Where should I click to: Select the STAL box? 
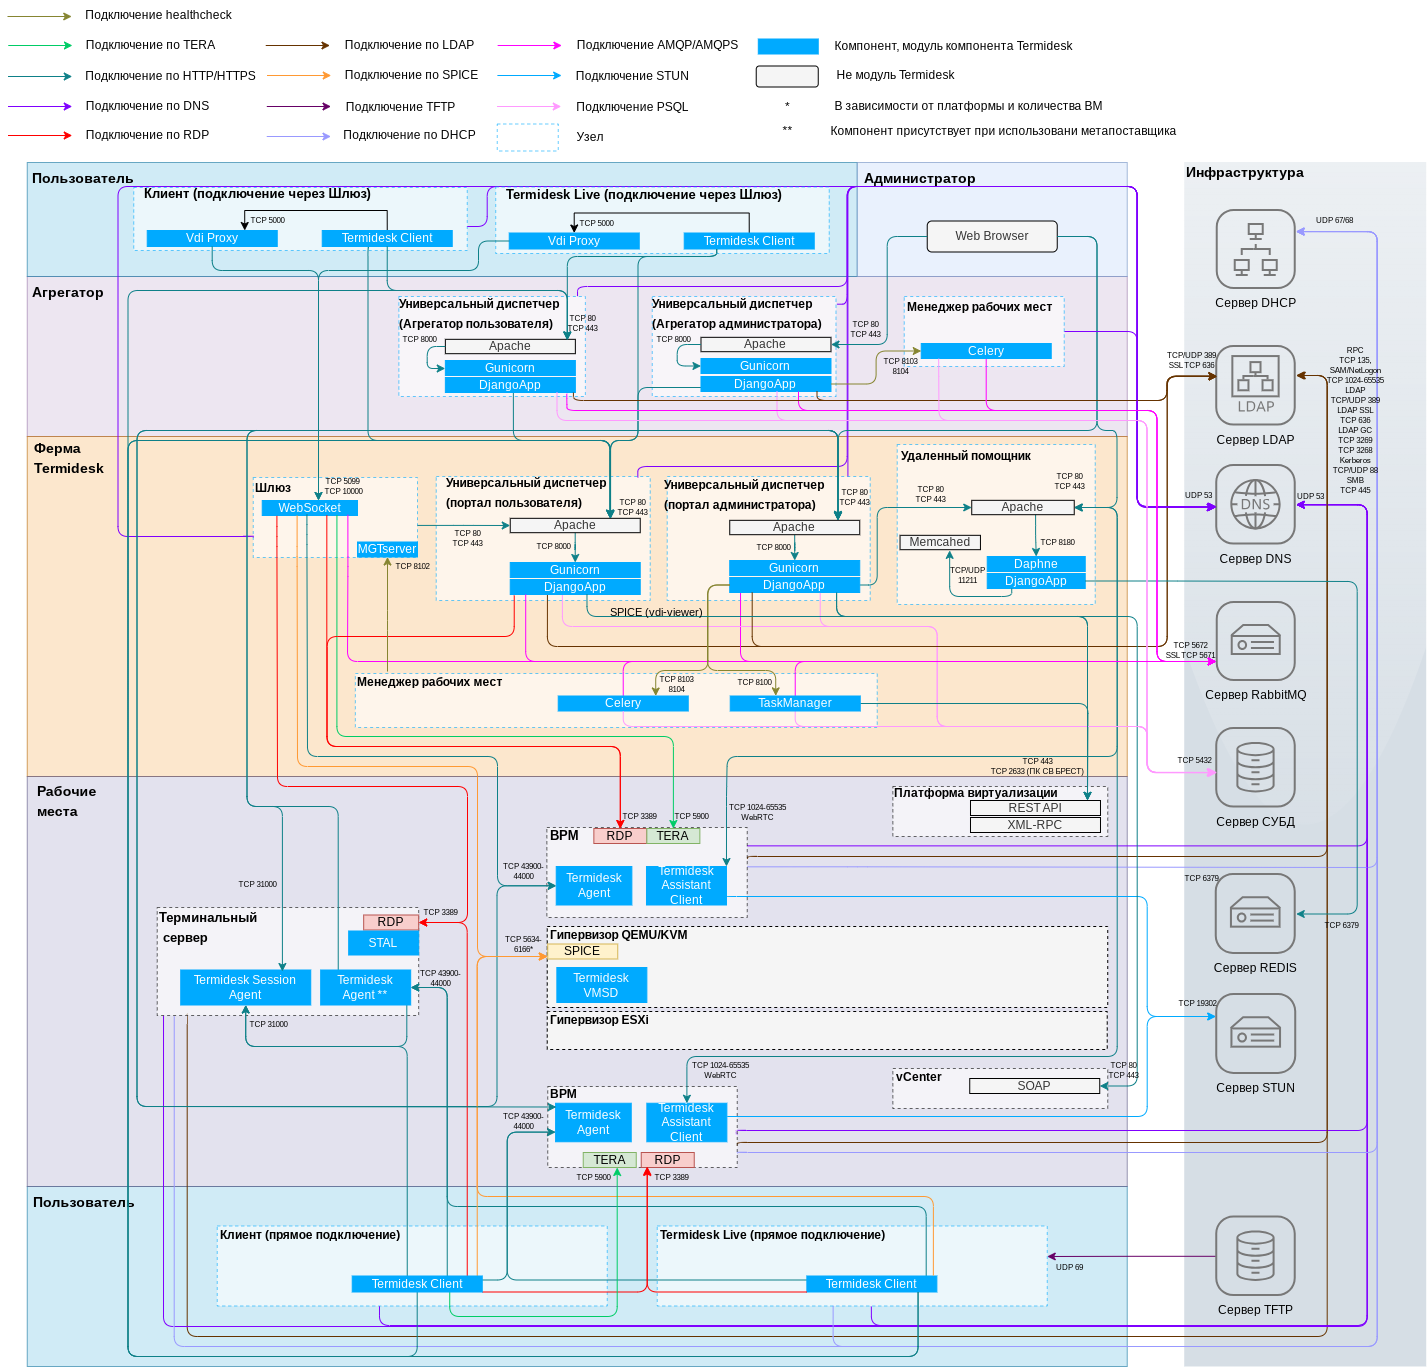click(x=383, y=943)
